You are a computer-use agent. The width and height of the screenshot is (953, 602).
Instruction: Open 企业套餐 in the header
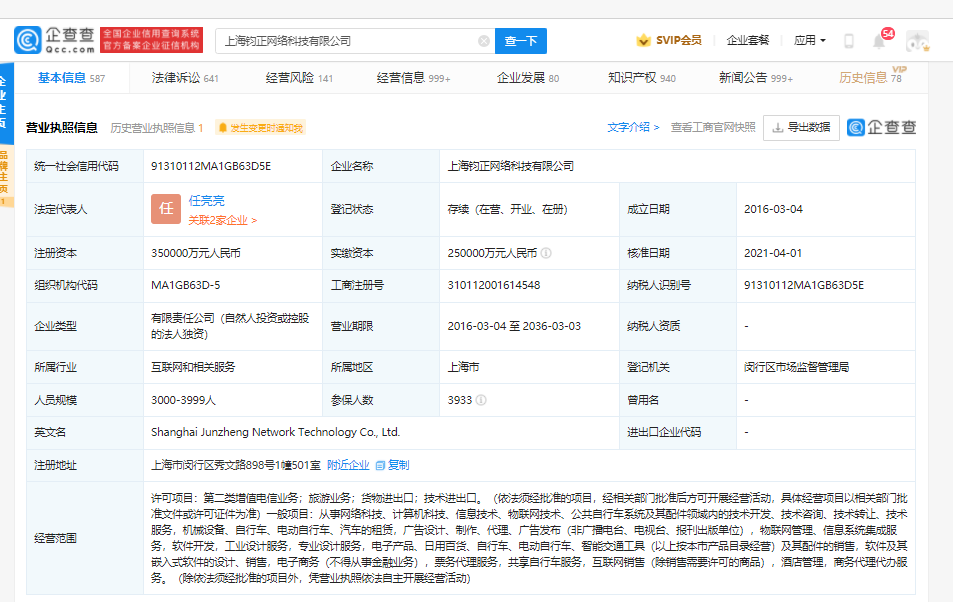[748, 40]
